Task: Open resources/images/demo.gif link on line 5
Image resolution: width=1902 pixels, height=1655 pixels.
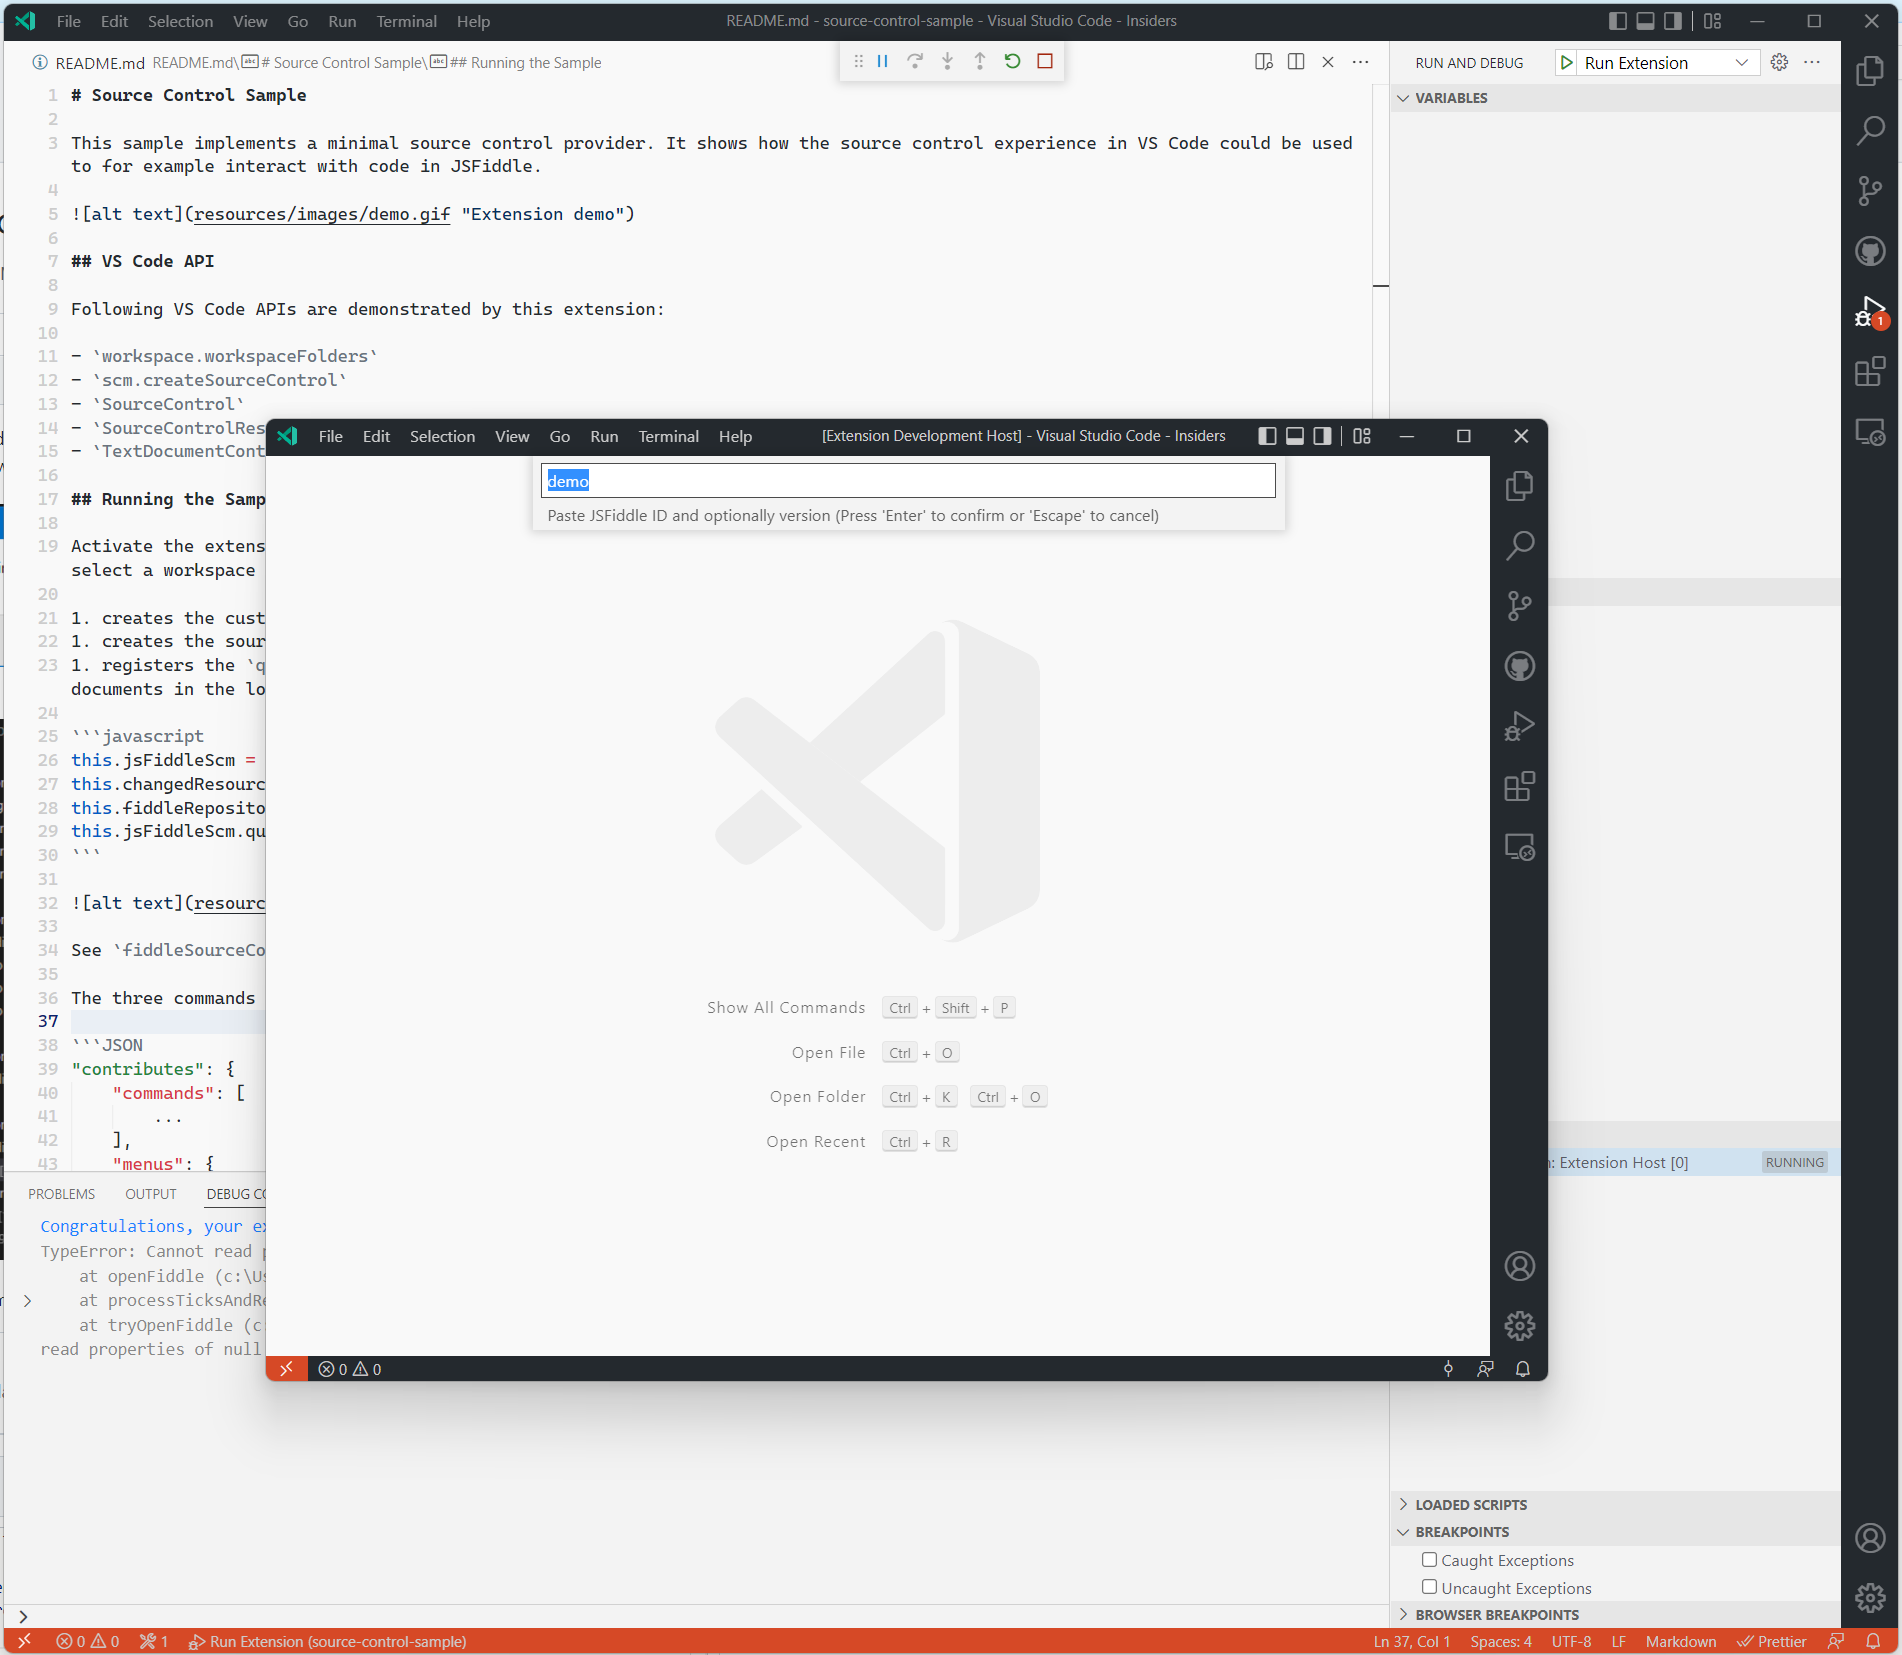Action: click(322, 214)
